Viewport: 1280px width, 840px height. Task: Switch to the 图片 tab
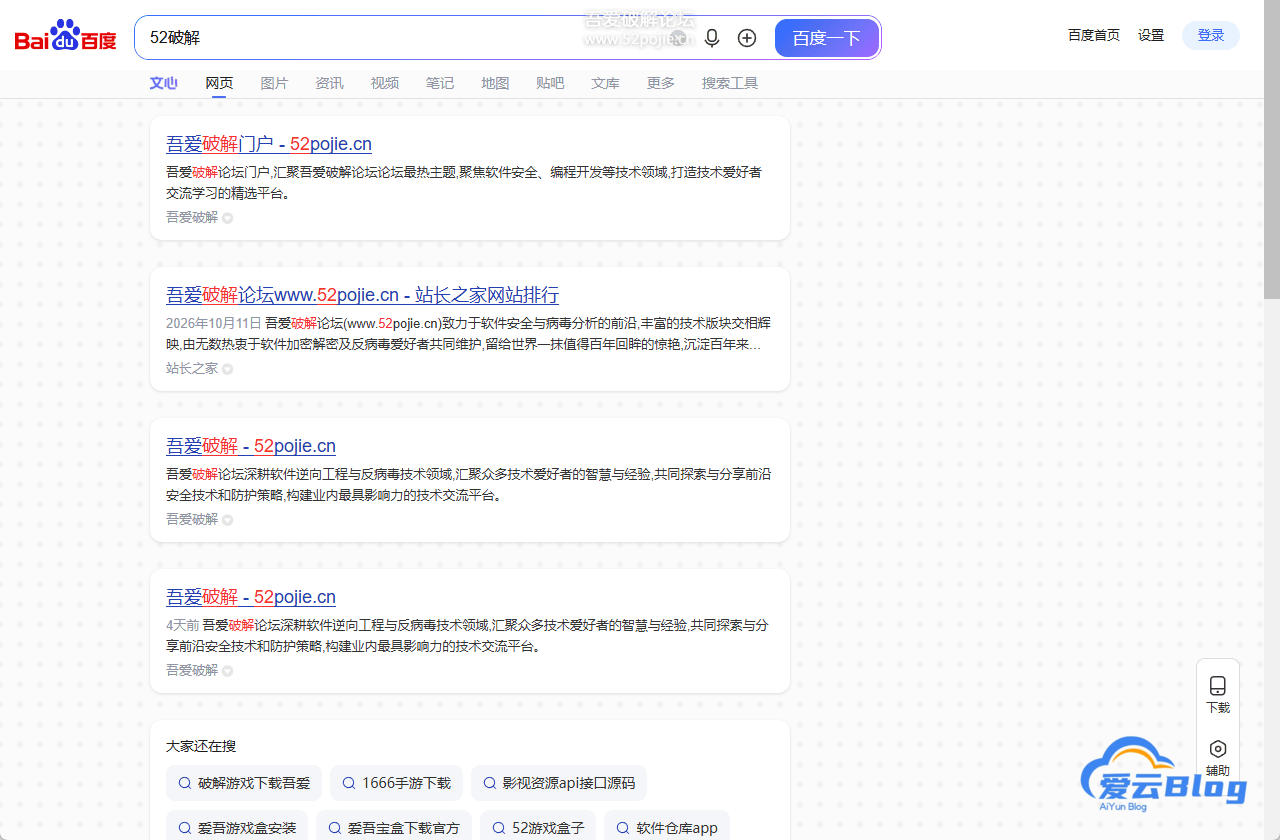tap(274, 83)
